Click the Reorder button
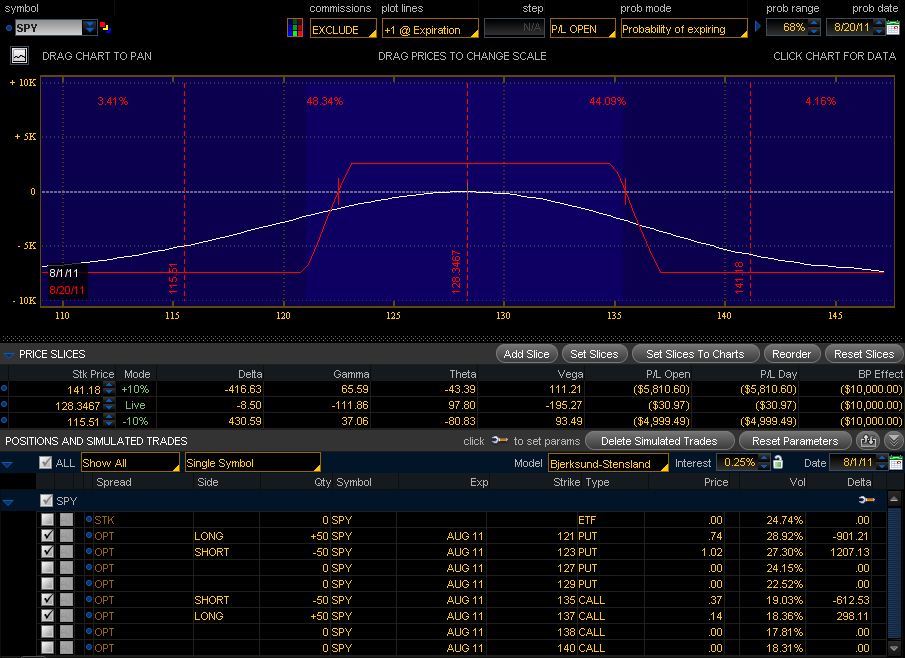The width and height of the screenshot is (905, 658). coord(791,354)
